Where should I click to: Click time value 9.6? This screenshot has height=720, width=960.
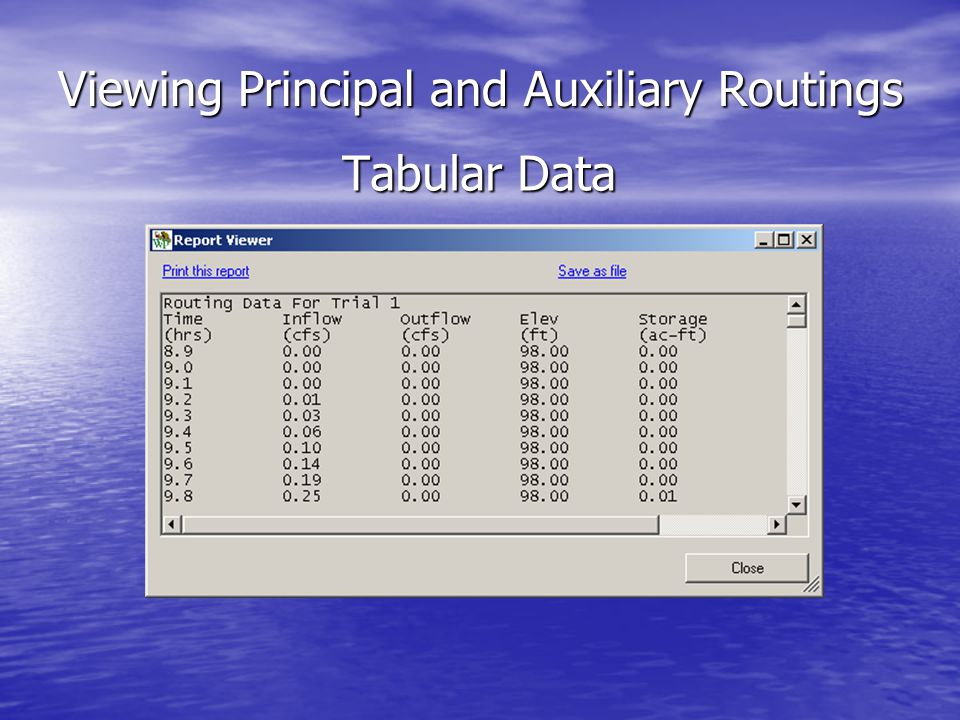(x=178, y=464)
